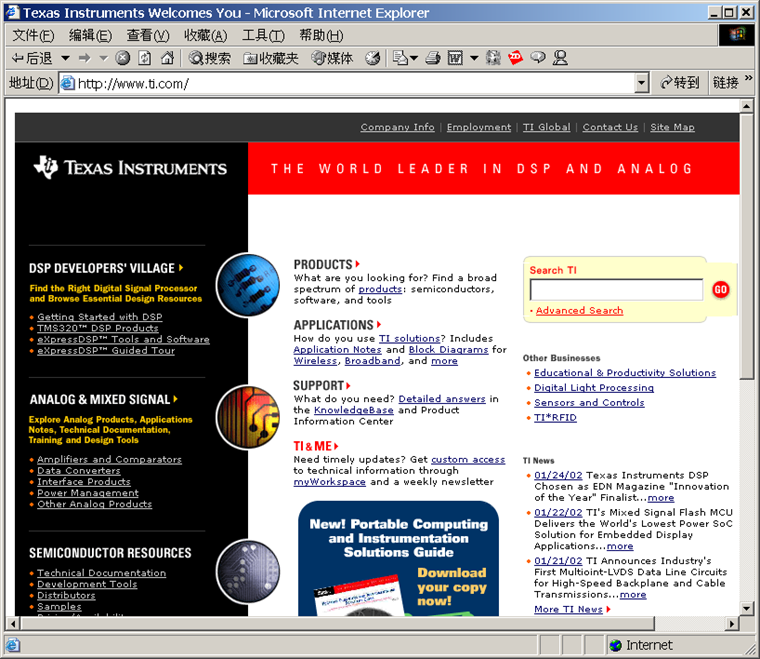760x659 pixels.
Task: Open the Help (帮助) menu
Action: tap(321, 35)
